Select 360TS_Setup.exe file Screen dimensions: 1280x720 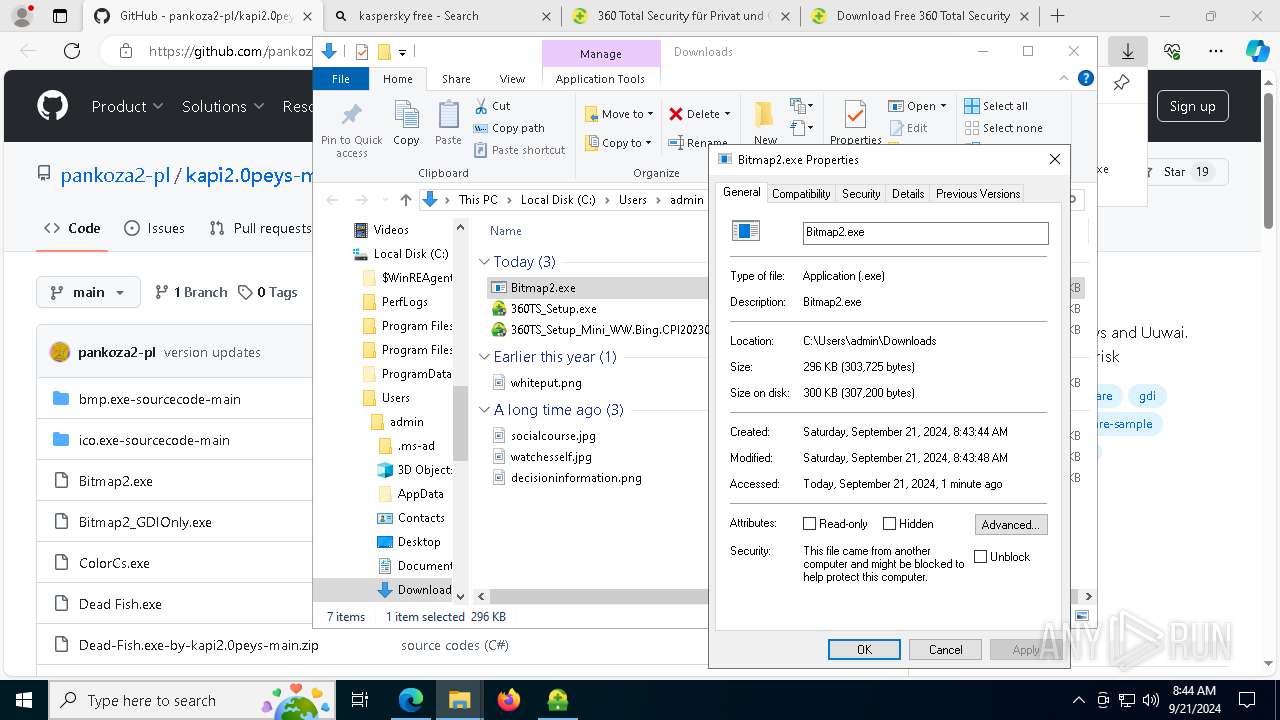pos(553,309)
